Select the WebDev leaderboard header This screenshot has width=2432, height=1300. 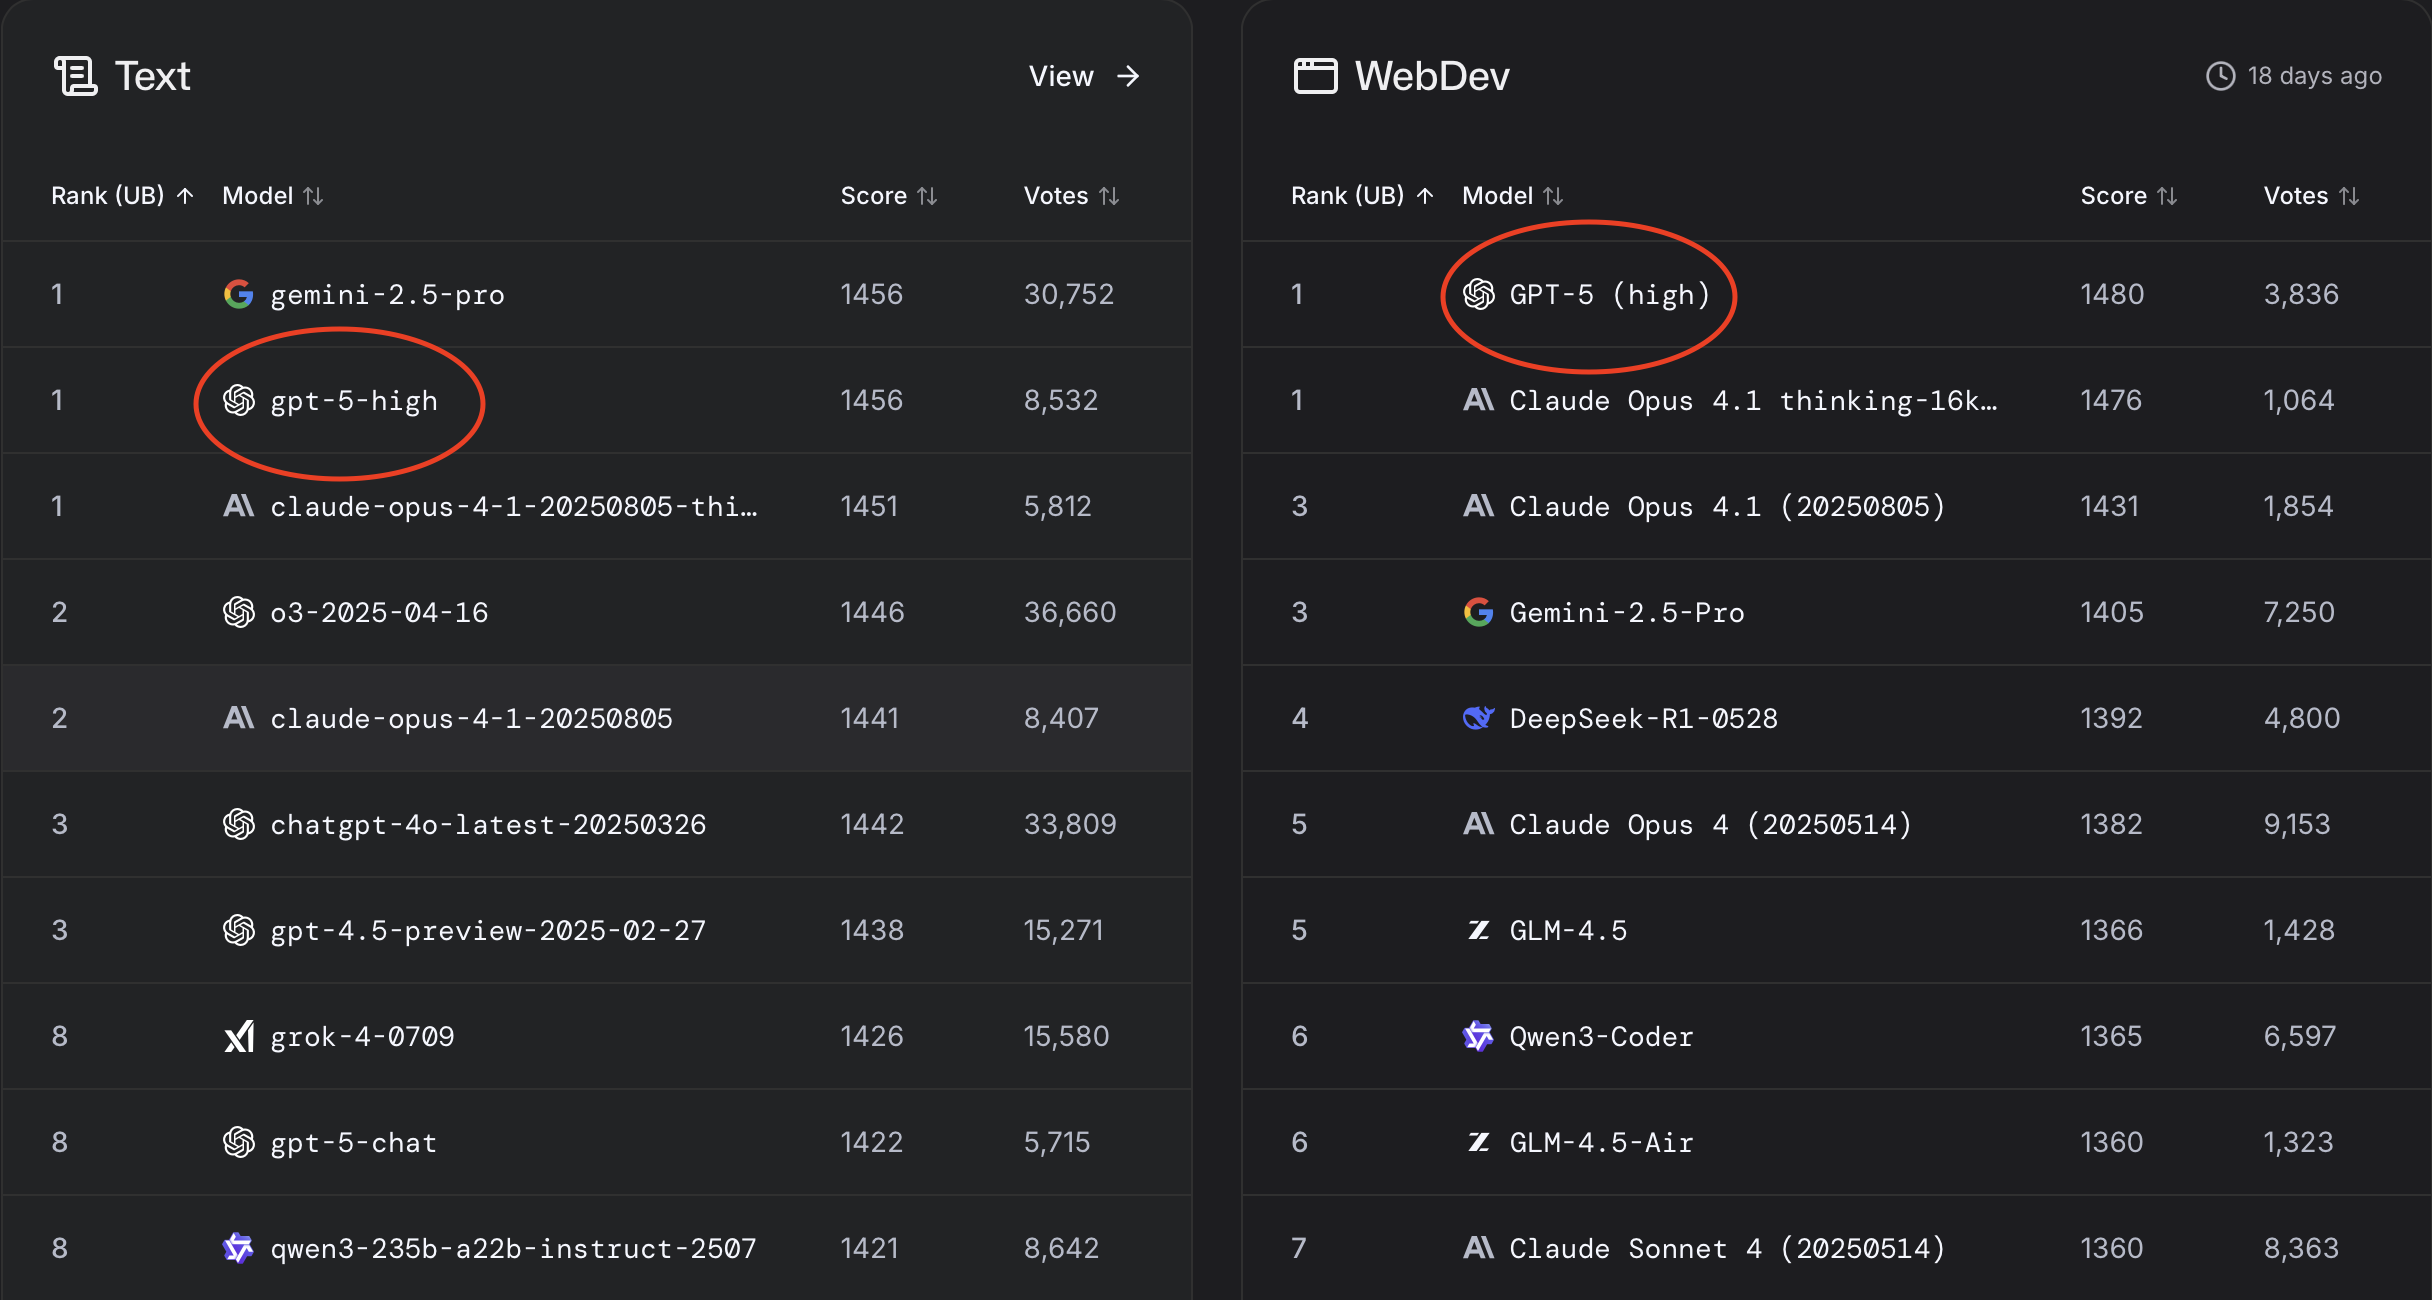pyautogui.click(x=1432, y=74)
